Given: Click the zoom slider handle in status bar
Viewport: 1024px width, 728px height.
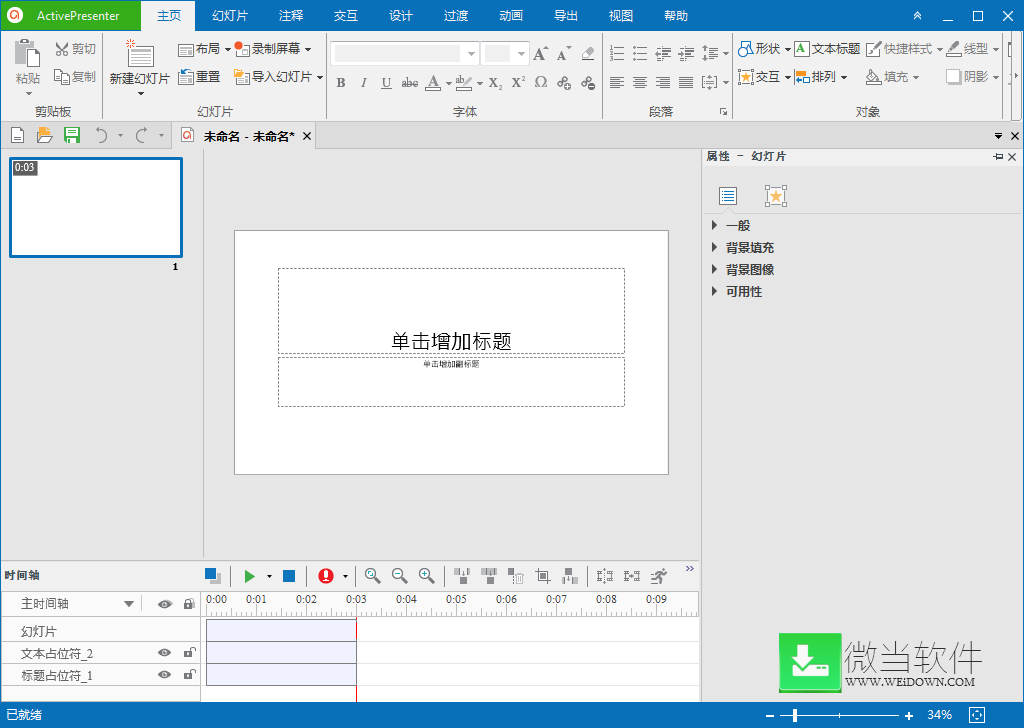Looking at the screenshot, I should [x=795, y=716].
